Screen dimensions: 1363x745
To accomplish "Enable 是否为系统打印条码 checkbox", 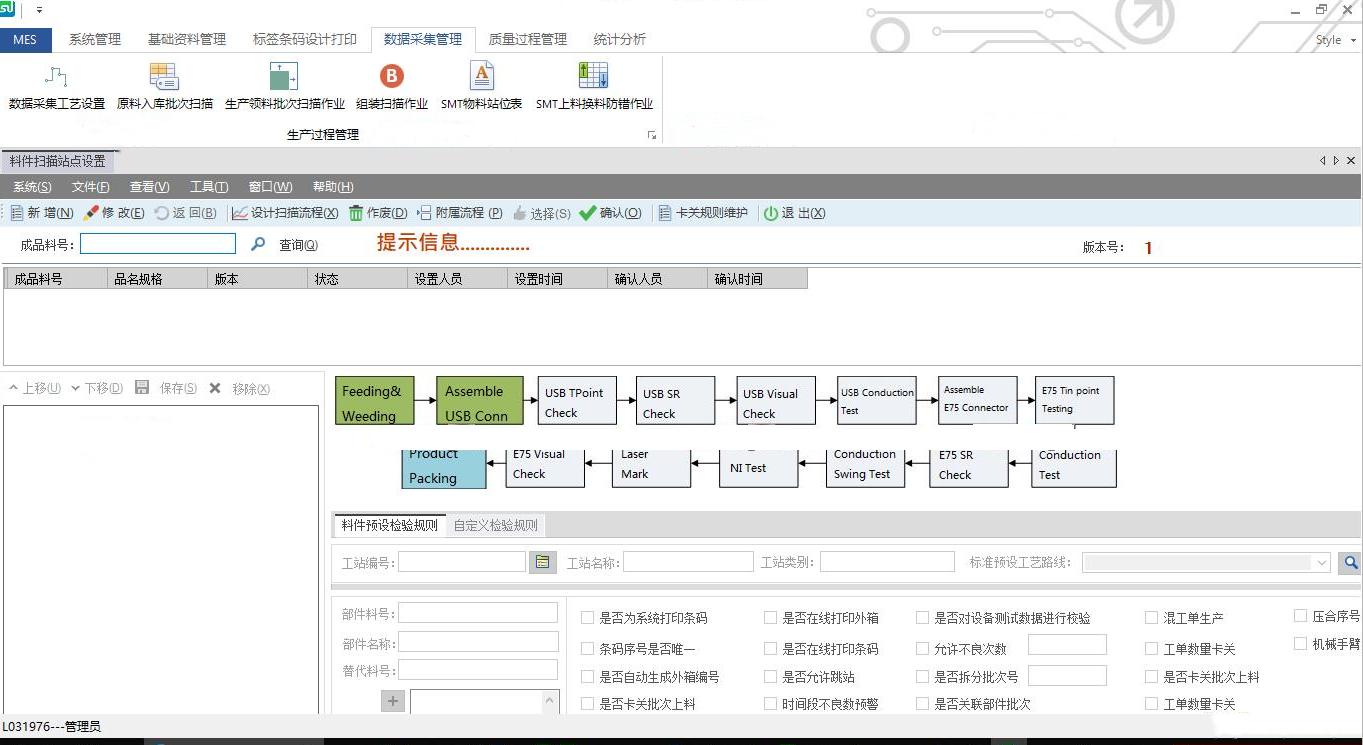I will pos(588,618).
